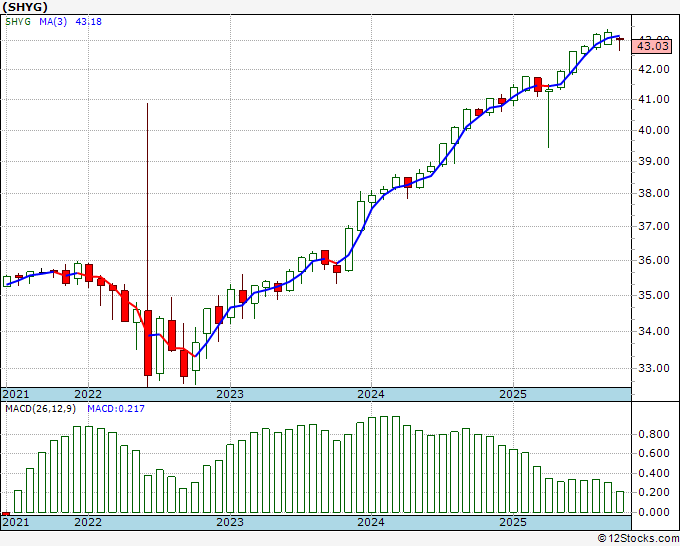The height and width of the screenshot is (546, 680).
Task: Click the 41.00 price axis label
Action: pos(654,99)
